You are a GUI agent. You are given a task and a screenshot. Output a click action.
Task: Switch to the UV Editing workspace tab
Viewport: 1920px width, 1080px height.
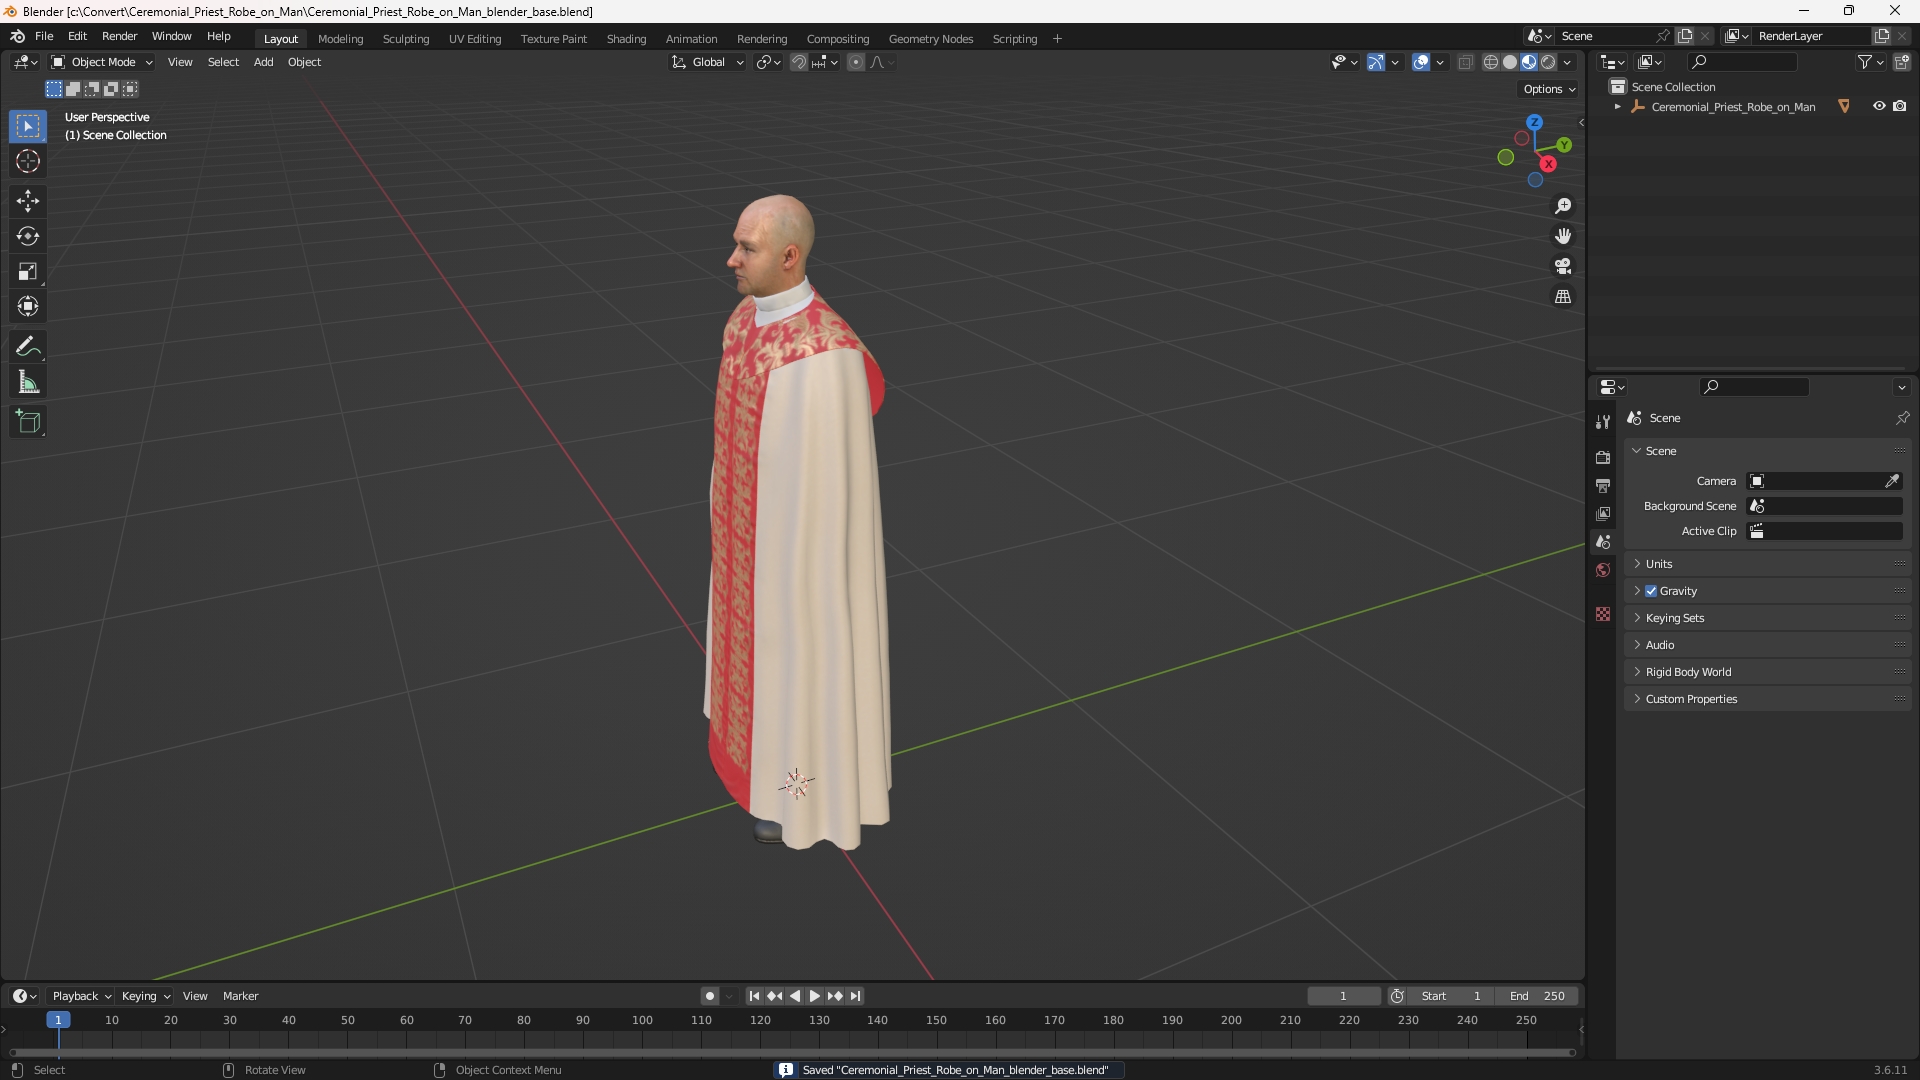(475, 39)
